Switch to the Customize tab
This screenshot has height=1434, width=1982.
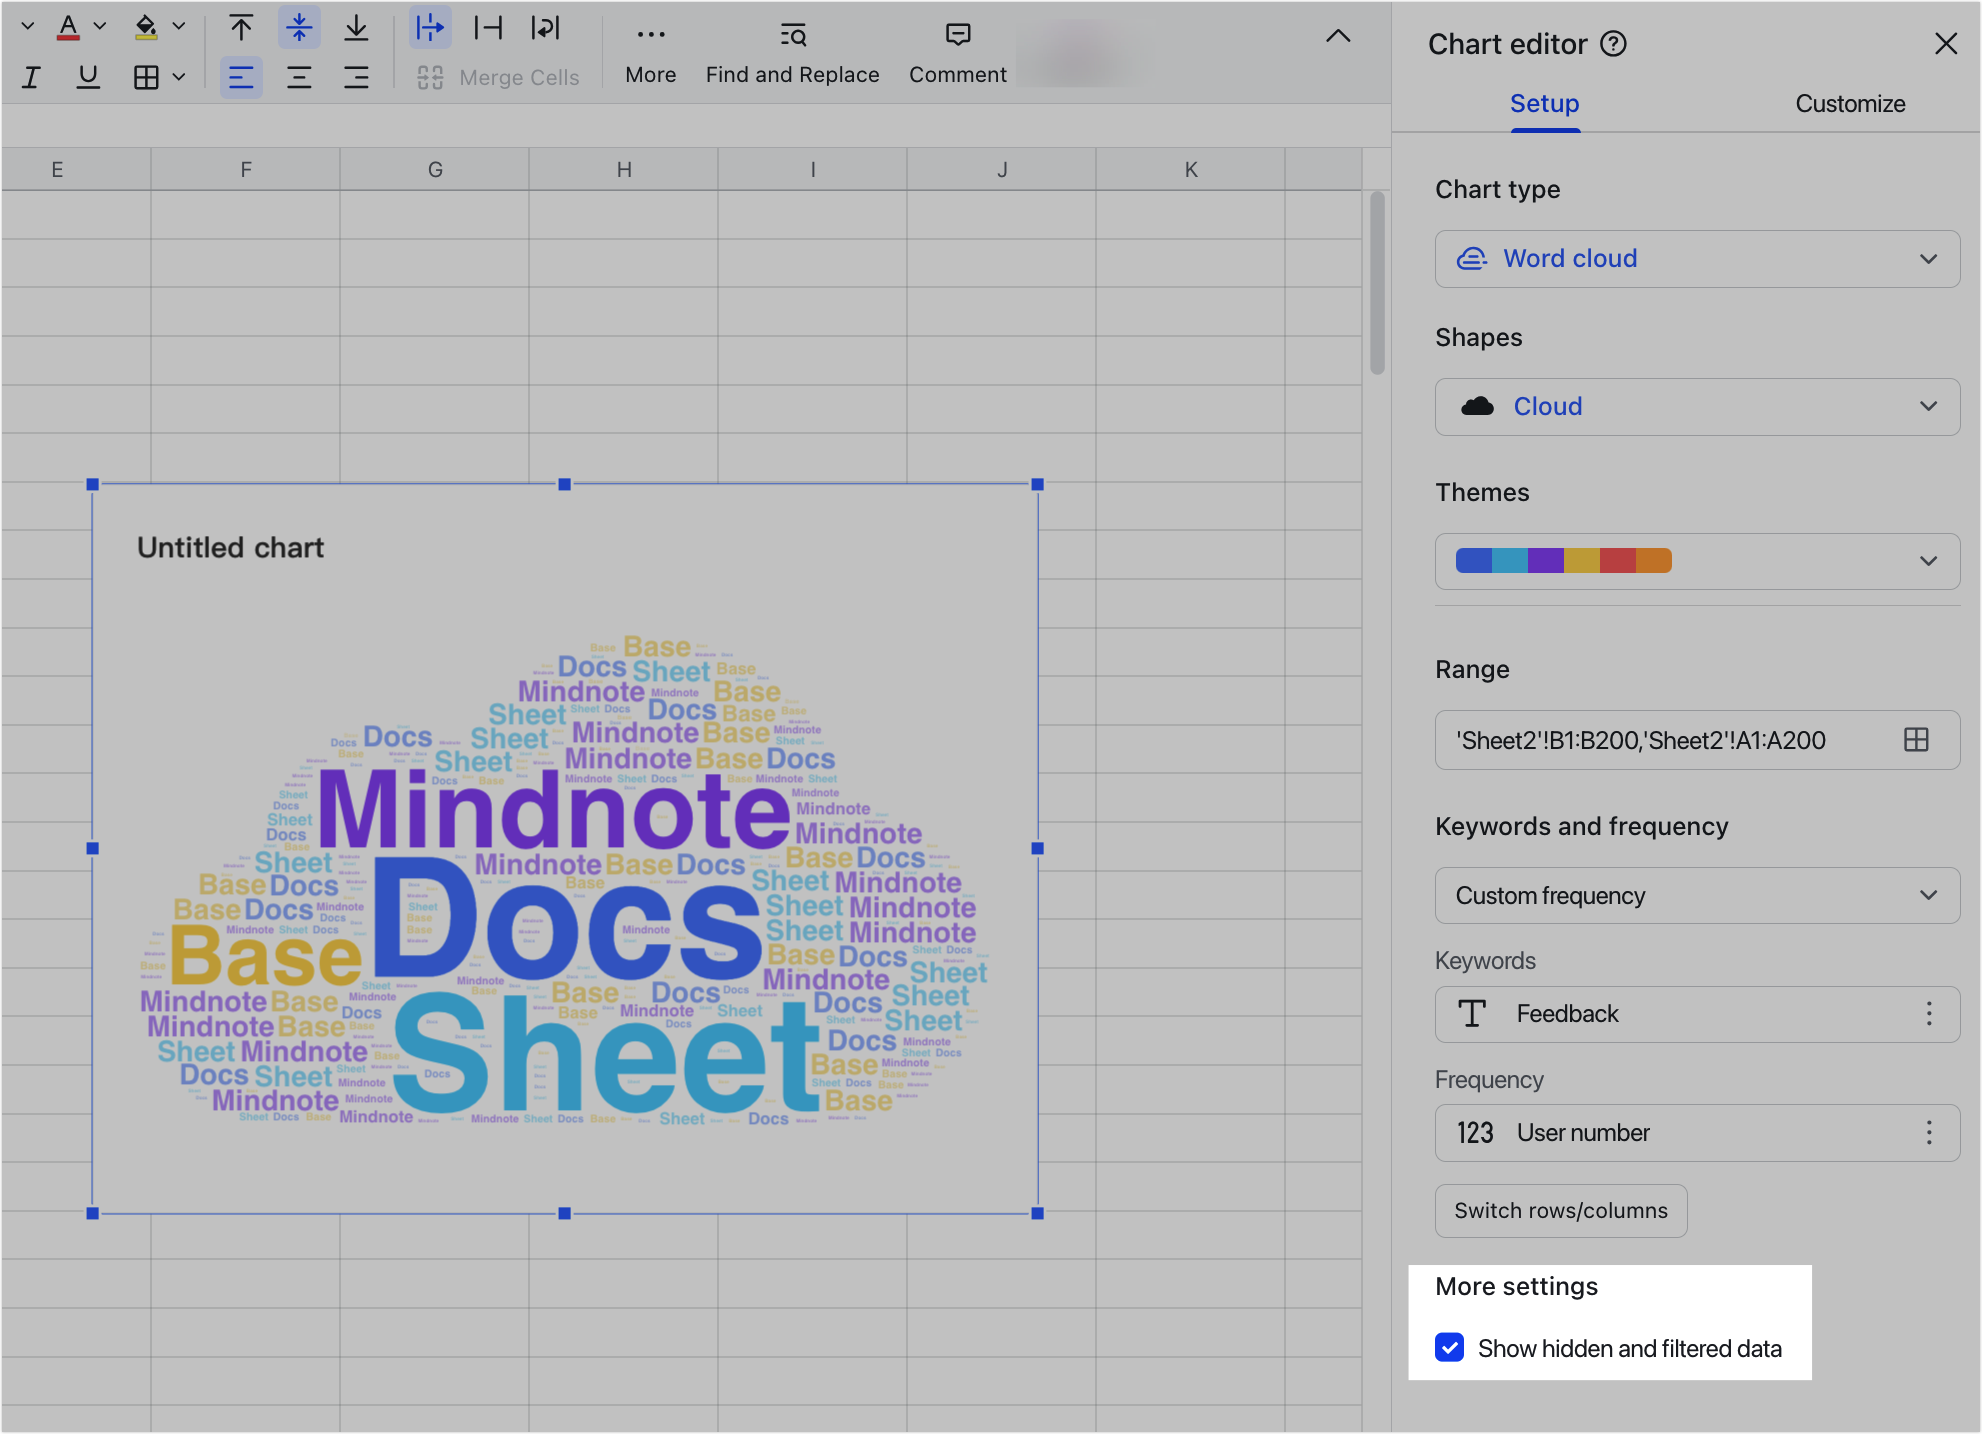[1850, 103]
